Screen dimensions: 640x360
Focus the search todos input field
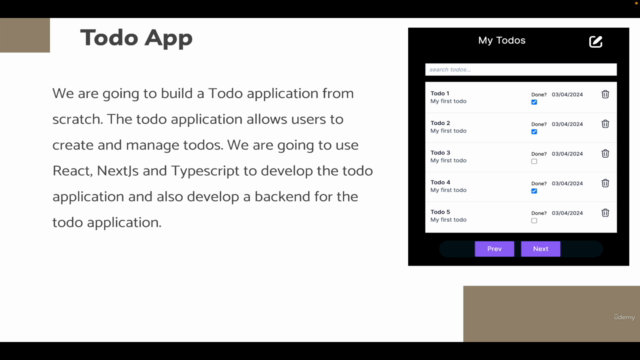(521, 69)
